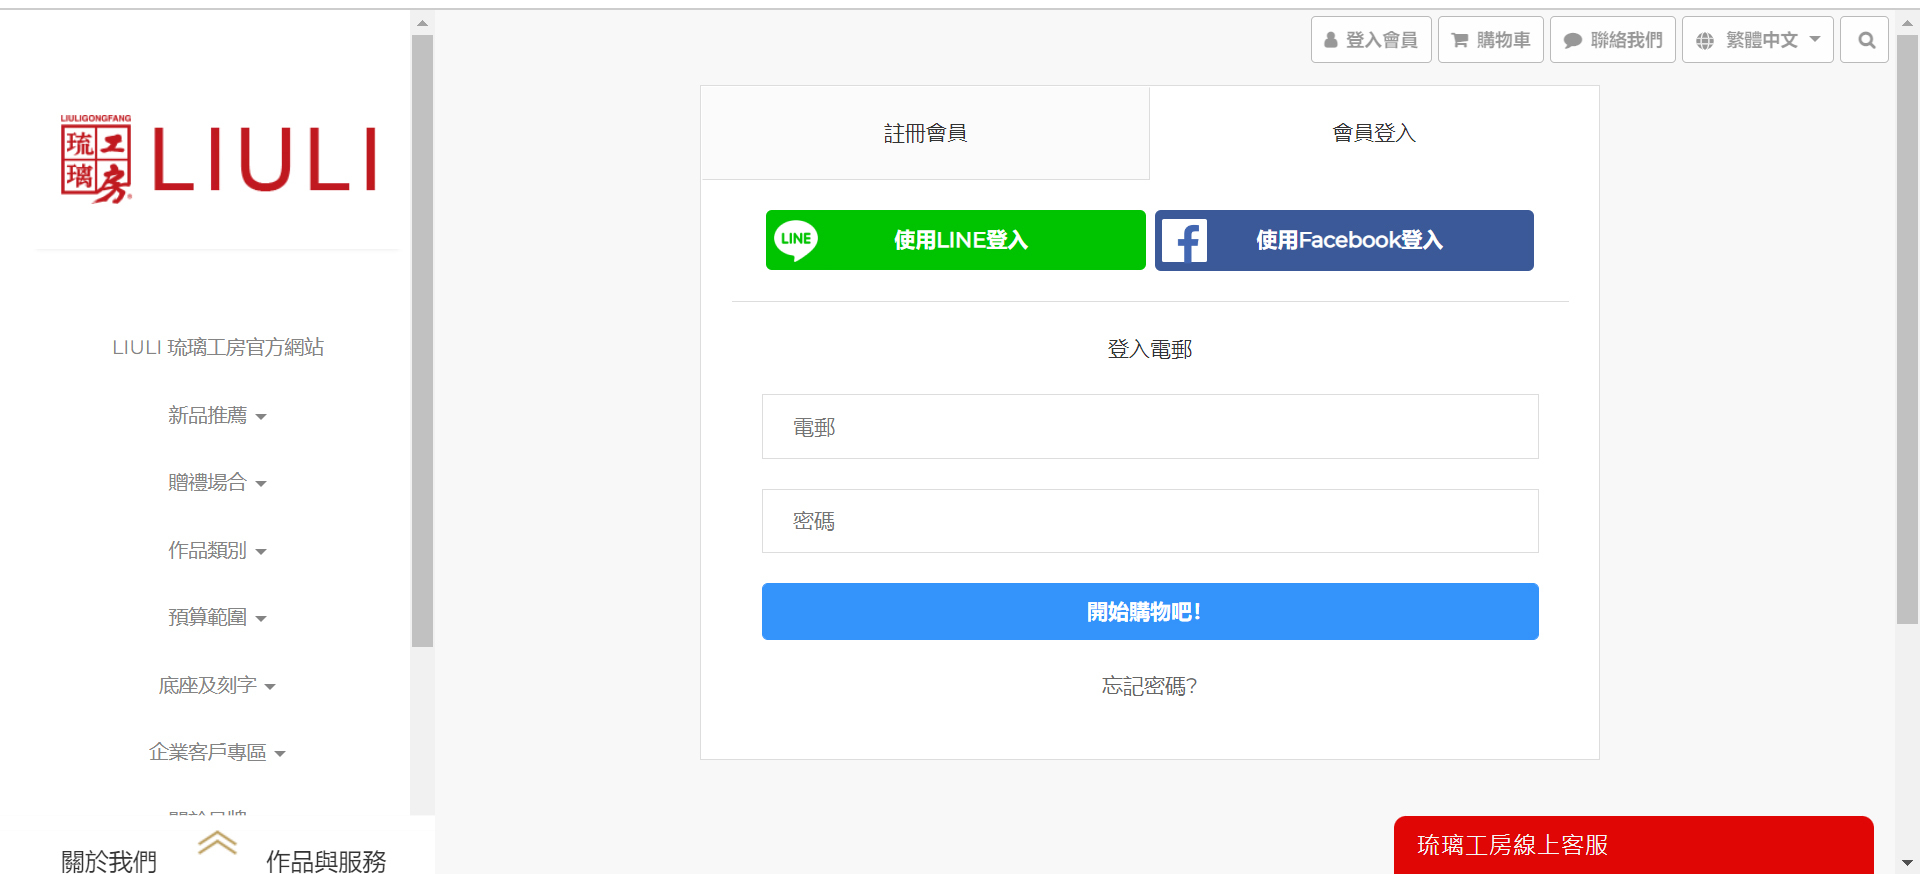
Task: Expand 預算範圍 sidebar menu
Action: [217, 618]
